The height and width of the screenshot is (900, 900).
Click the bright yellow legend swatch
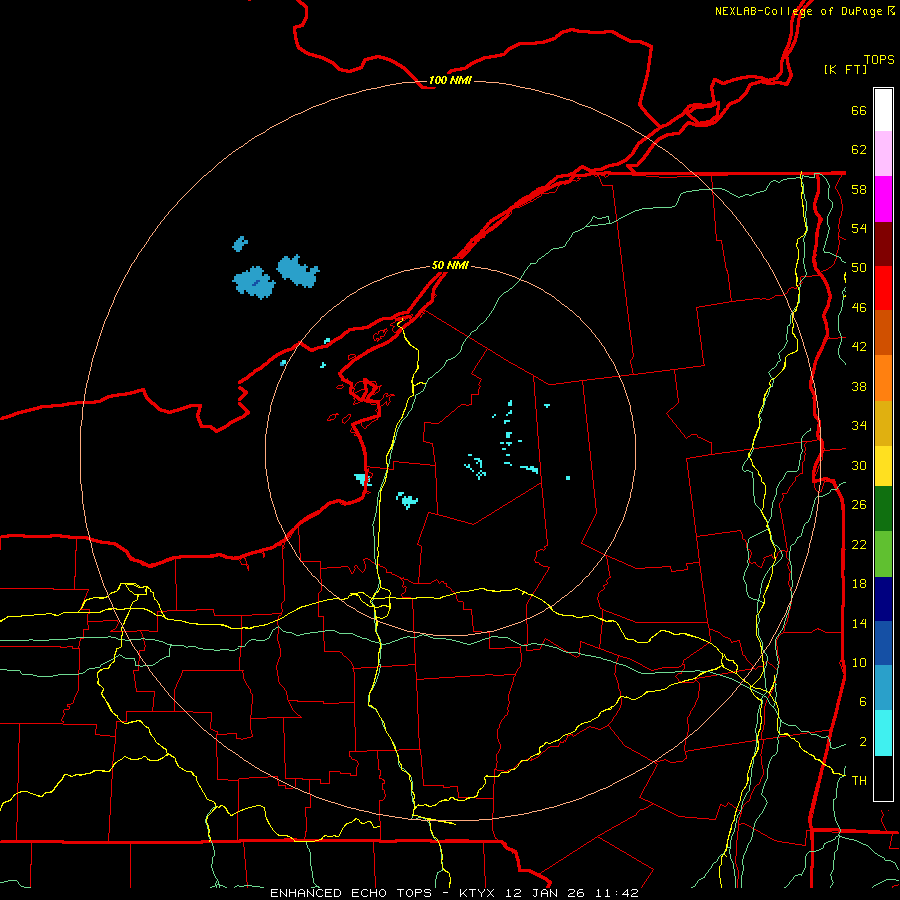pyautogui.click(x=883, y=466)
